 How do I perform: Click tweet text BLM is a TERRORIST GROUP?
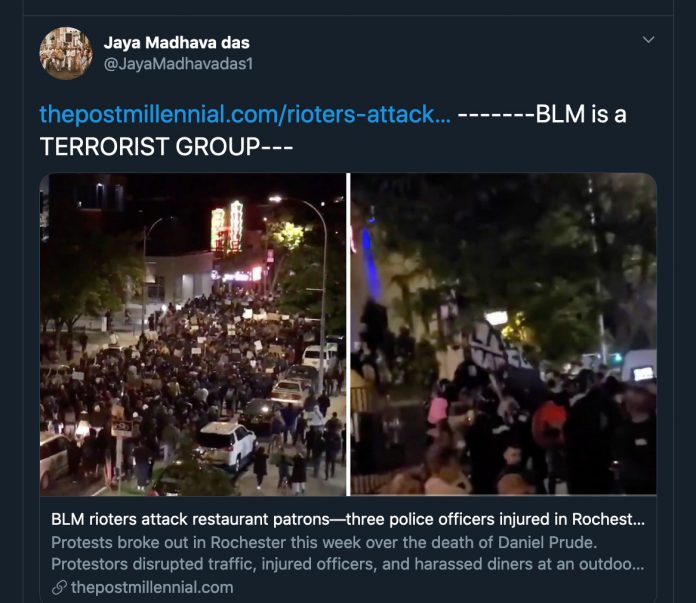pos(333,130)
